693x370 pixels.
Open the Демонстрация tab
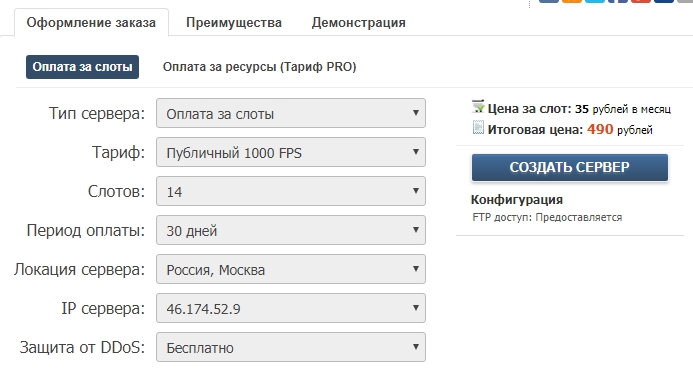(x=358, y=23)
